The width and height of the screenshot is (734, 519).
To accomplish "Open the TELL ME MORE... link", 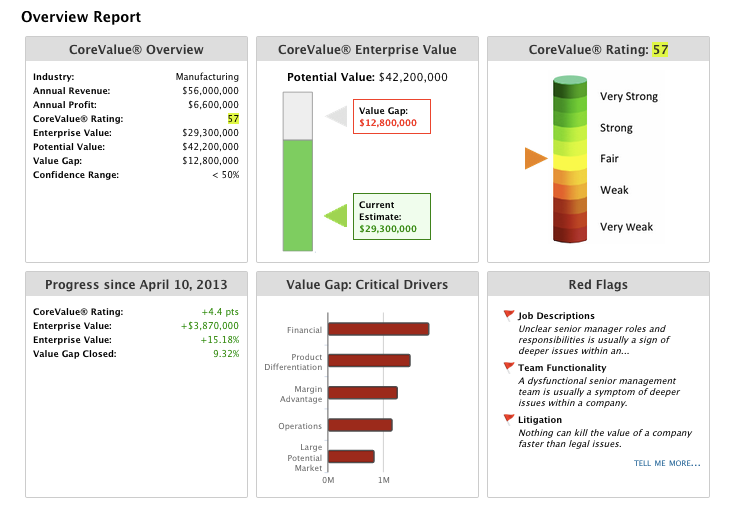I will pyautogui.click(x=667, y=463).
